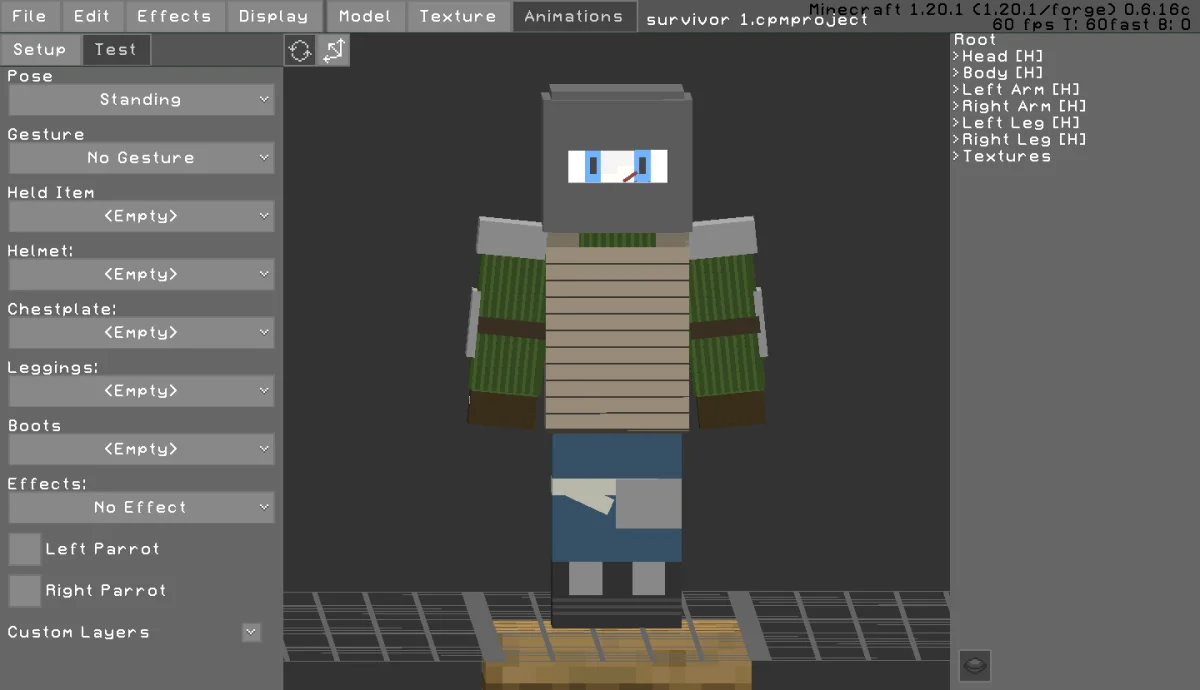Select the Setup sub-tab
The image size is (1200, 690).
click(40, 49)
